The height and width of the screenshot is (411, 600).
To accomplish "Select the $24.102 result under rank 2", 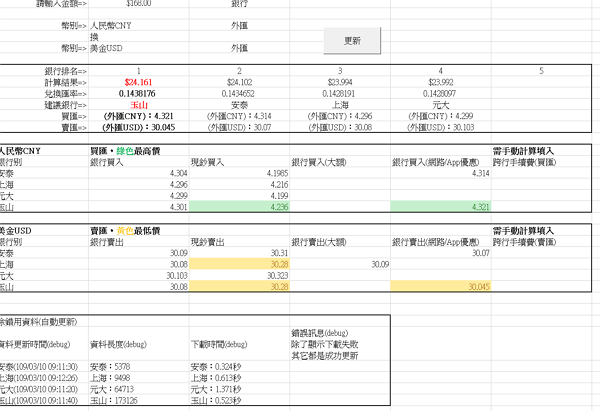I will pos(239,82).
